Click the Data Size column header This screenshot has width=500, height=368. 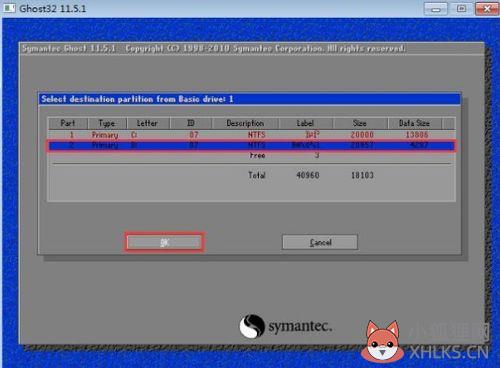coord(415,123)
